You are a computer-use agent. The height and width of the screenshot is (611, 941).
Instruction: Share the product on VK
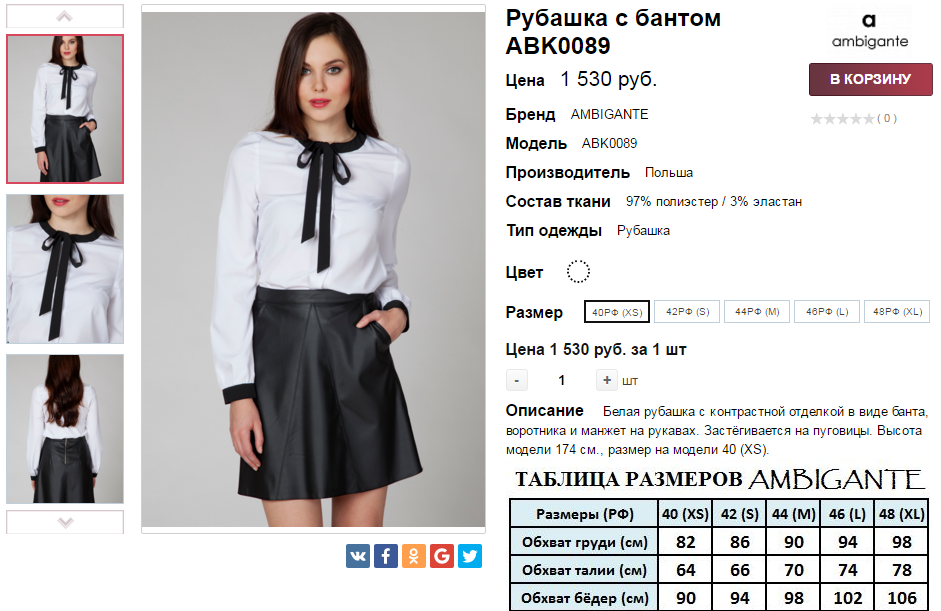pos(358,556)
